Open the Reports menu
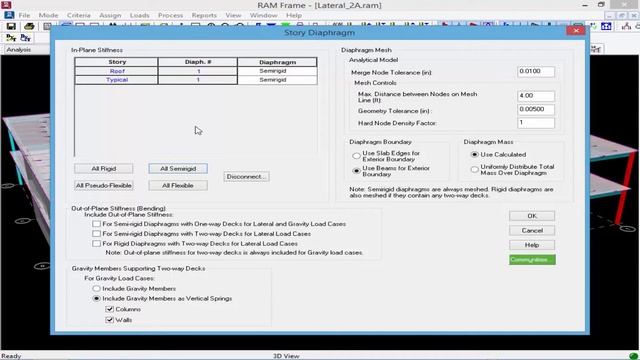 point(204,15)
